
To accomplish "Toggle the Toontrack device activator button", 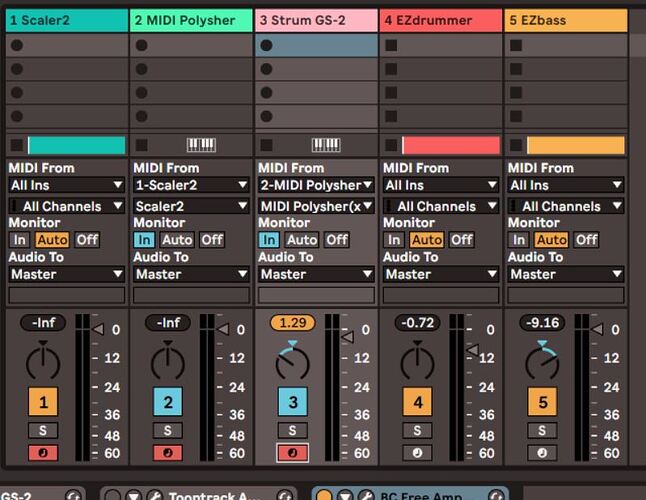I will [x=112, y=495].
